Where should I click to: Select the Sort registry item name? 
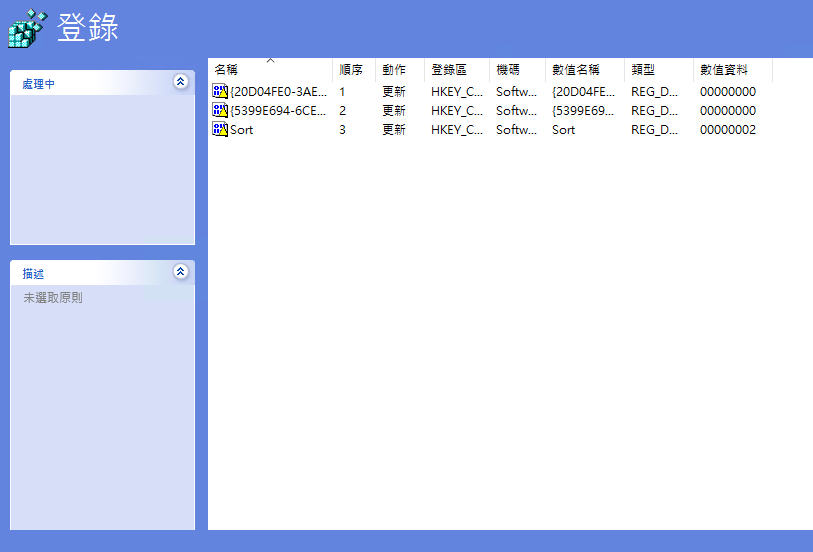(242, 130)
